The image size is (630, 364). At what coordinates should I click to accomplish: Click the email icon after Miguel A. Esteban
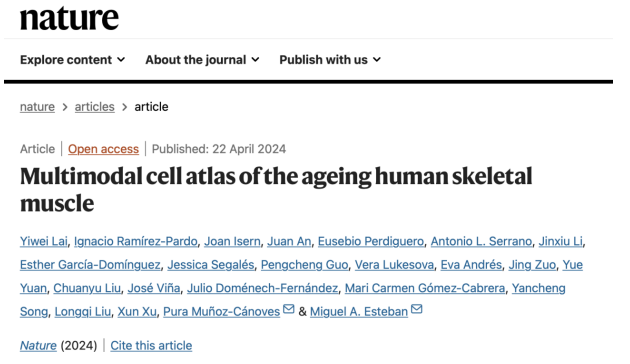pyautogui.click(x=417, y=309)
